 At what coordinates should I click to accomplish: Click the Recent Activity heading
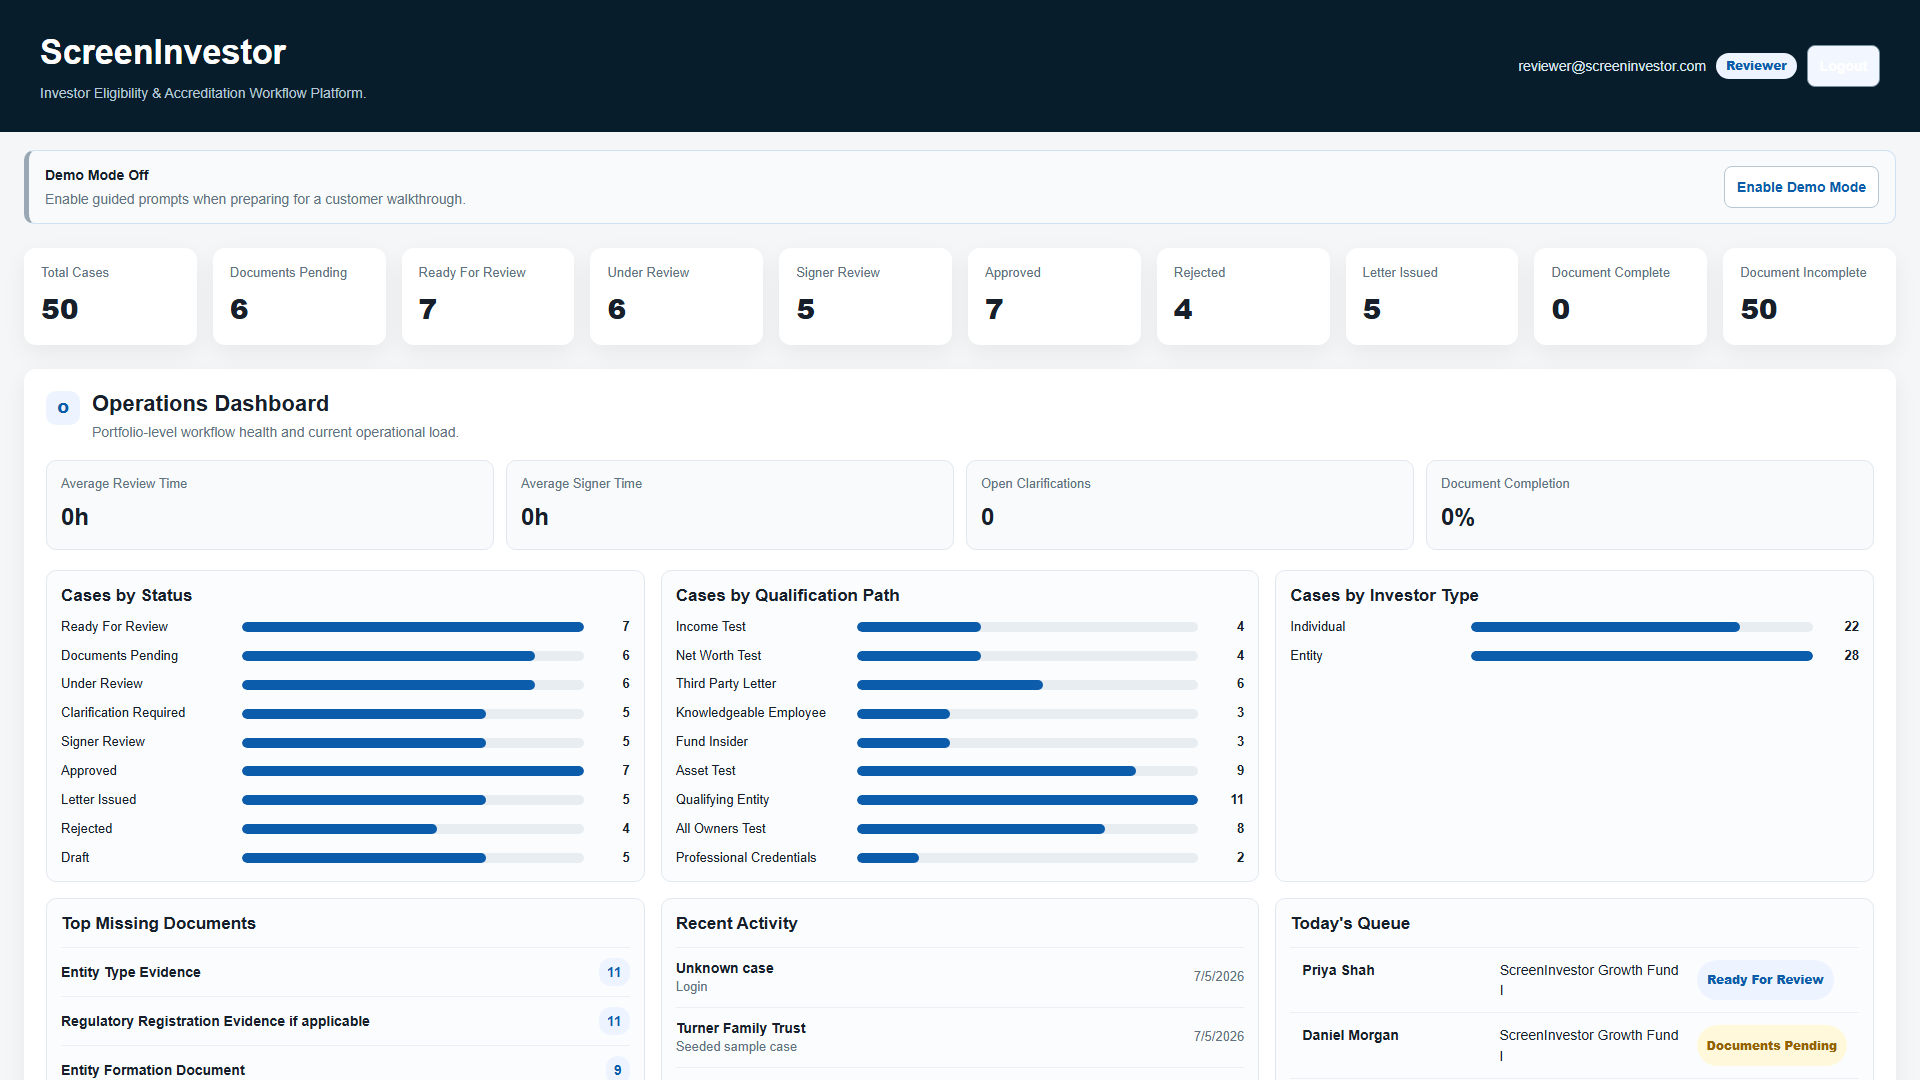coord(736,923)
